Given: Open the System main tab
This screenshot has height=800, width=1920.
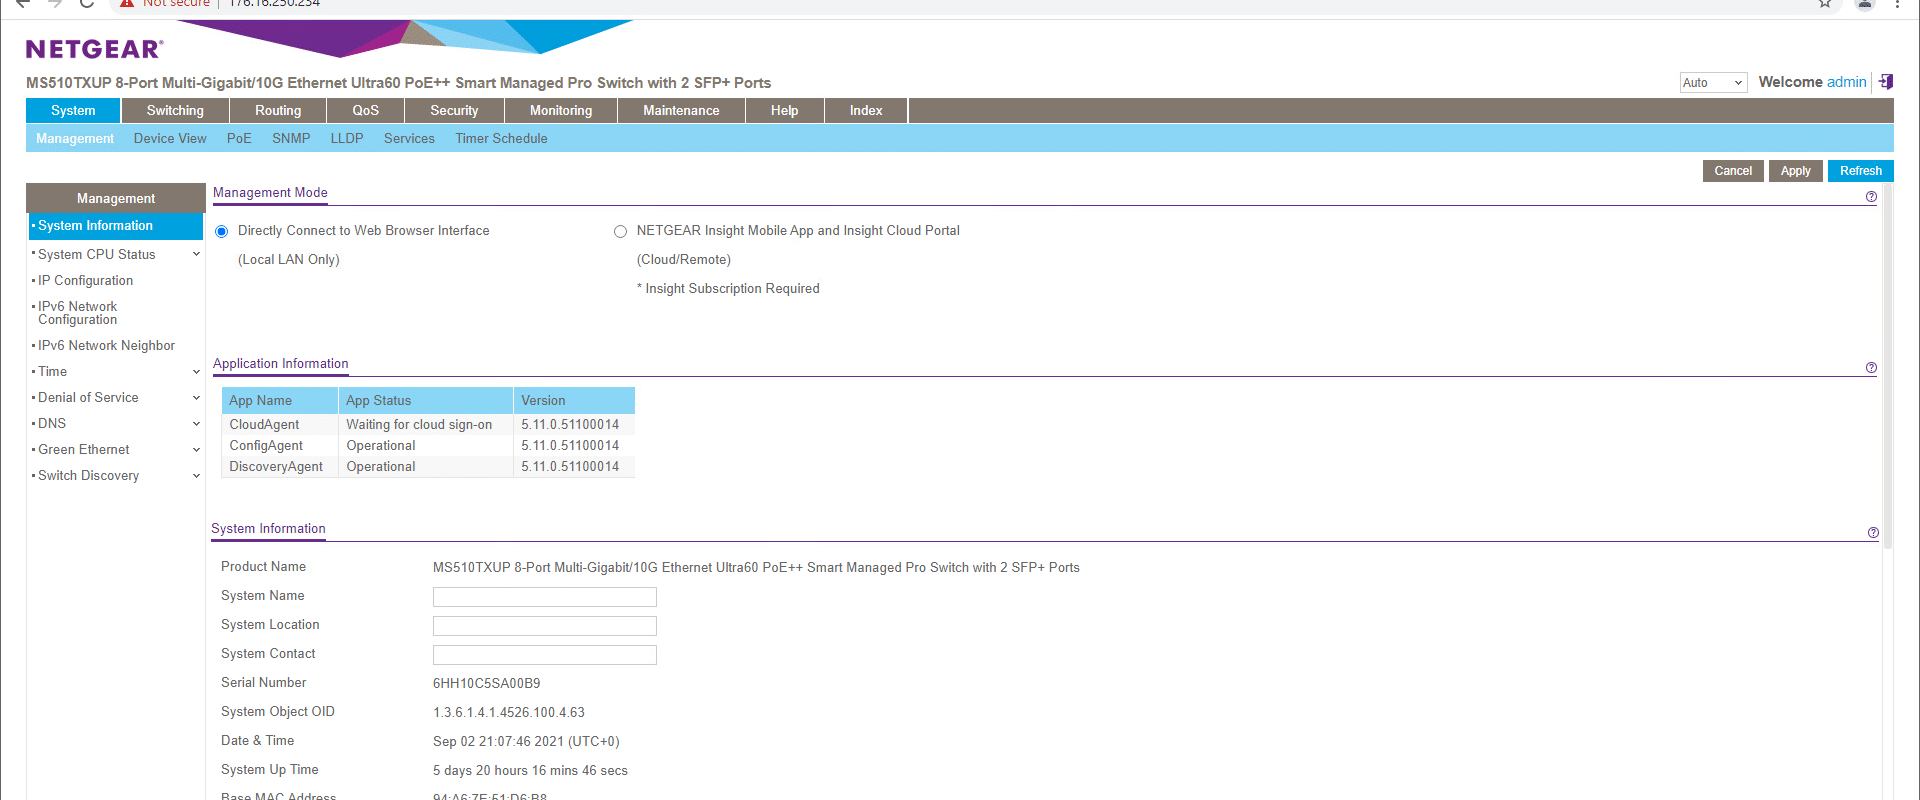Looking at the screenshot, I should pyautogui.click(x=73, y=110).
